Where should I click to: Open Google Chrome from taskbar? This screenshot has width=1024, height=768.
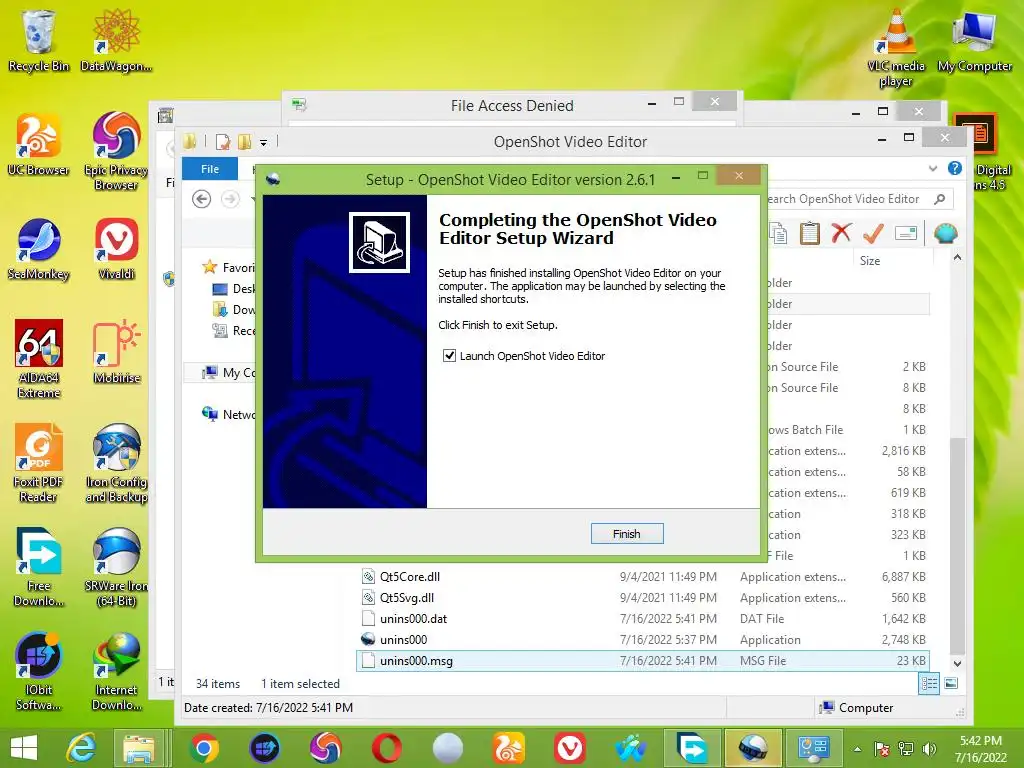click(x=204, y=748)
